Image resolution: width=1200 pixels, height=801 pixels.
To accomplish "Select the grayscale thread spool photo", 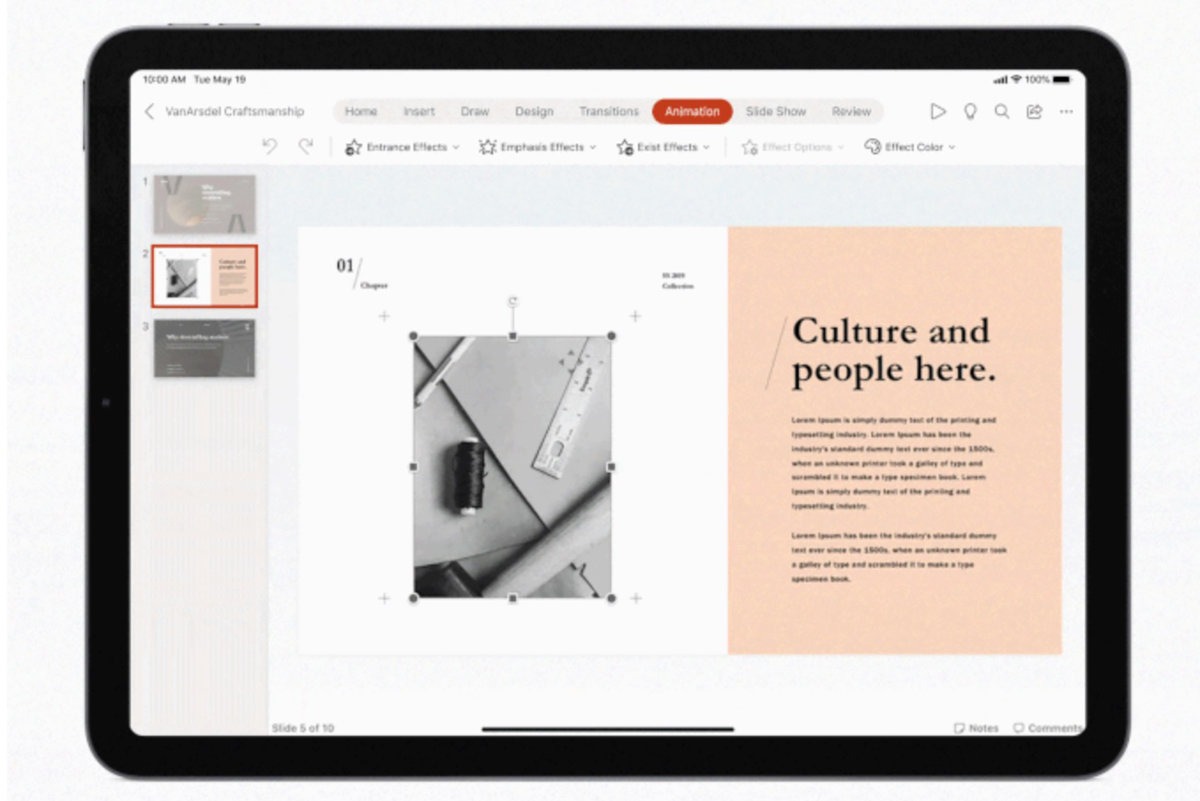I will 513,467.
